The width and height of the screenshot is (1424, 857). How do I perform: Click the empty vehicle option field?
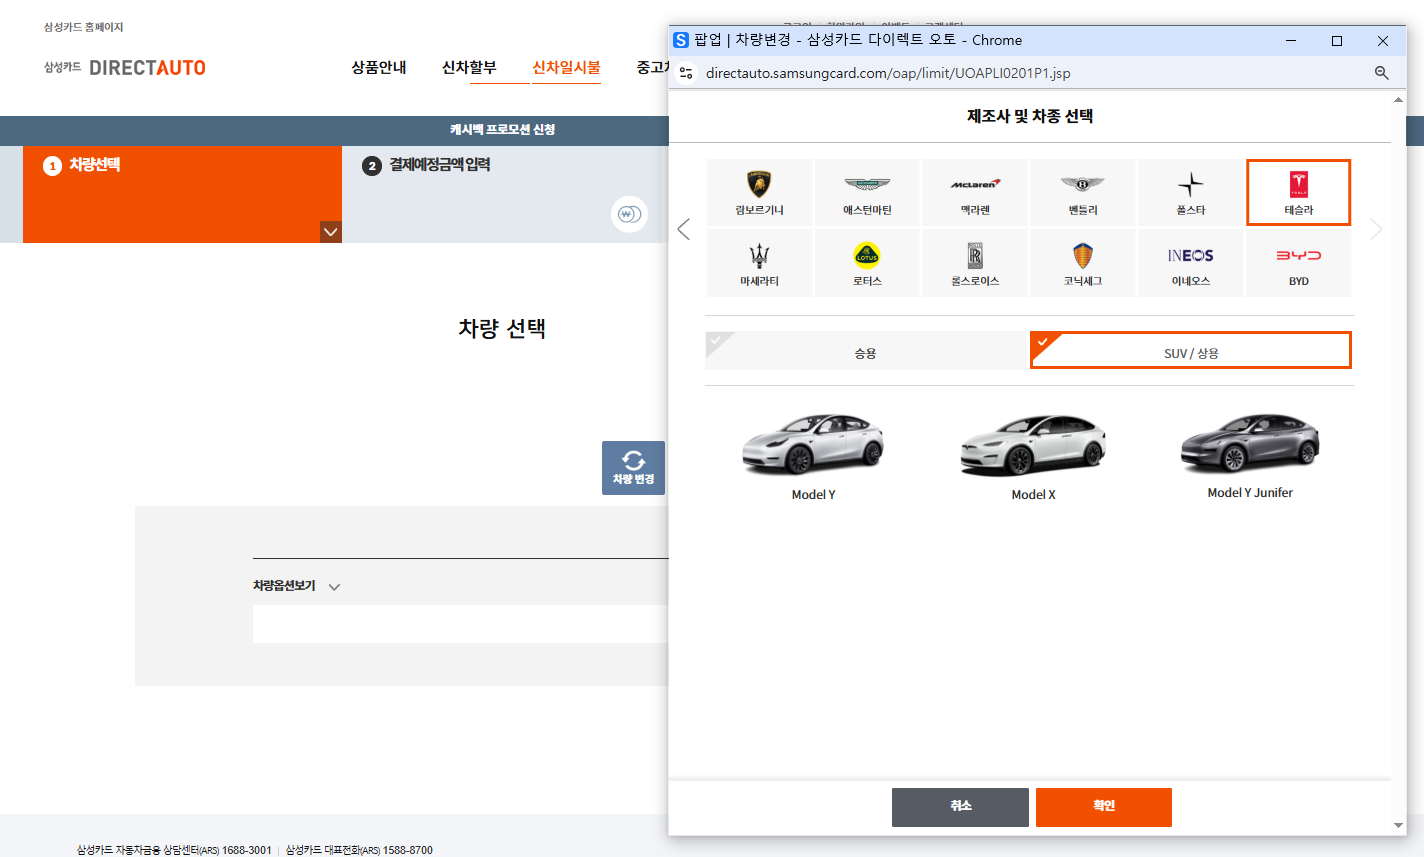click(x=460, y=624)
